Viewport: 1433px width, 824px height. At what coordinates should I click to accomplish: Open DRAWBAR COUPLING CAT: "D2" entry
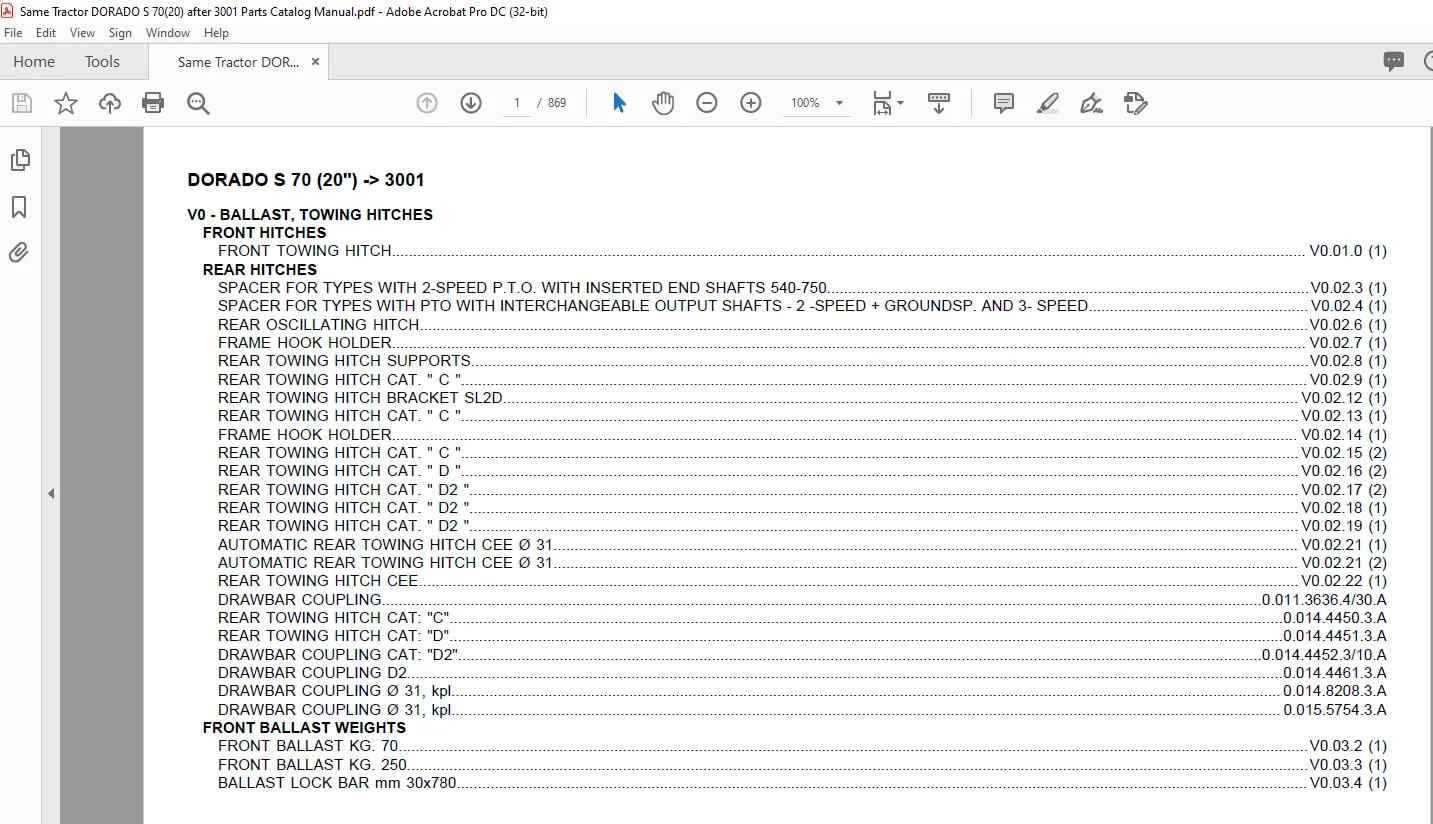pyautogui.click(x=338, y=654)
